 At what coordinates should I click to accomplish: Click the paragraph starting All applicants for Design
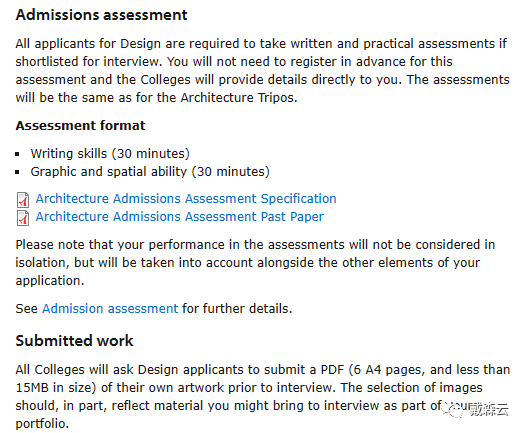(262, 71)
